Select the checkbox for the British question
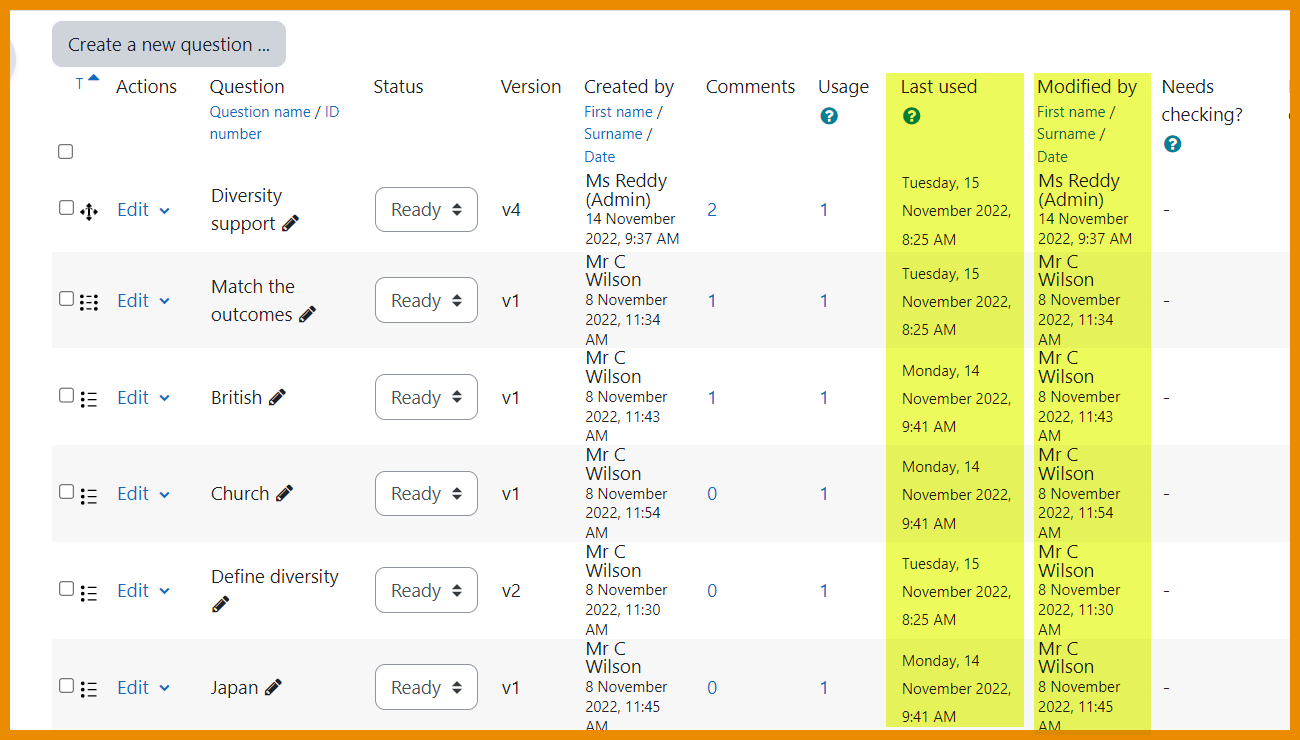Image resolution: width=1300 pixels, height=740 pixels. [x=66, y=396]
